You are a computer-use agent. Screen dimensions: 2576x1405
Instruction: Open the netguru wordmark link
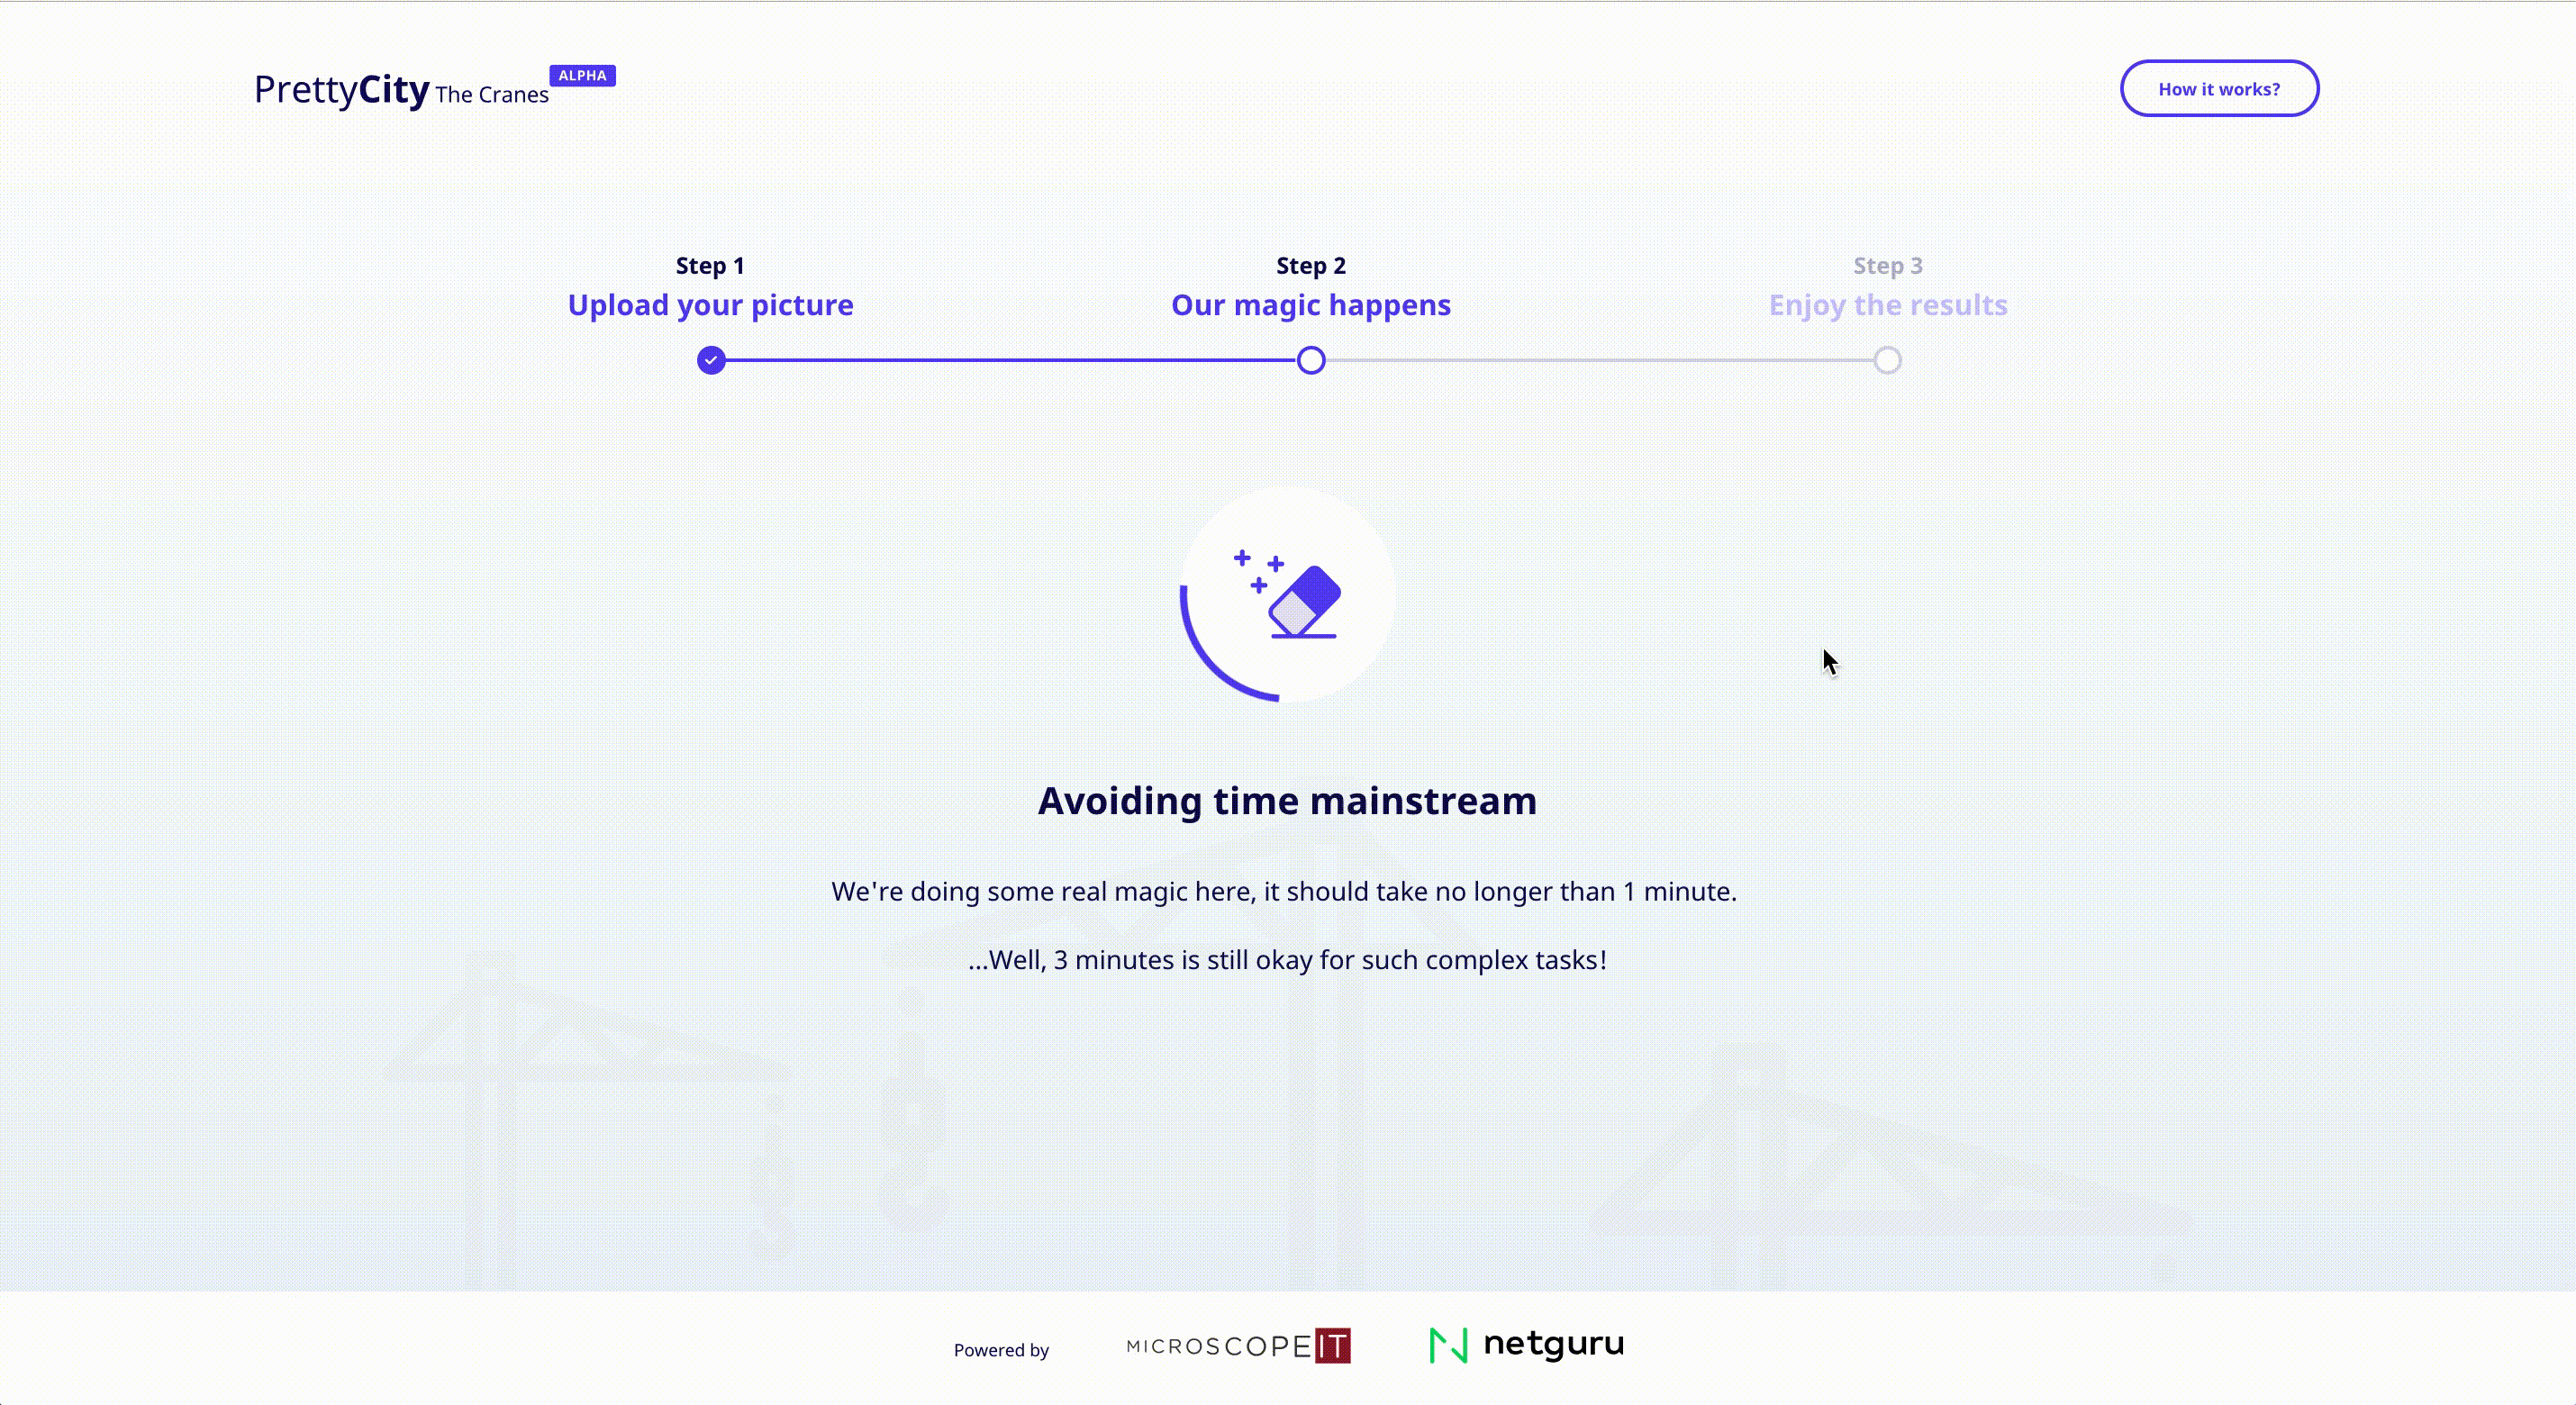(1553, 1343)
